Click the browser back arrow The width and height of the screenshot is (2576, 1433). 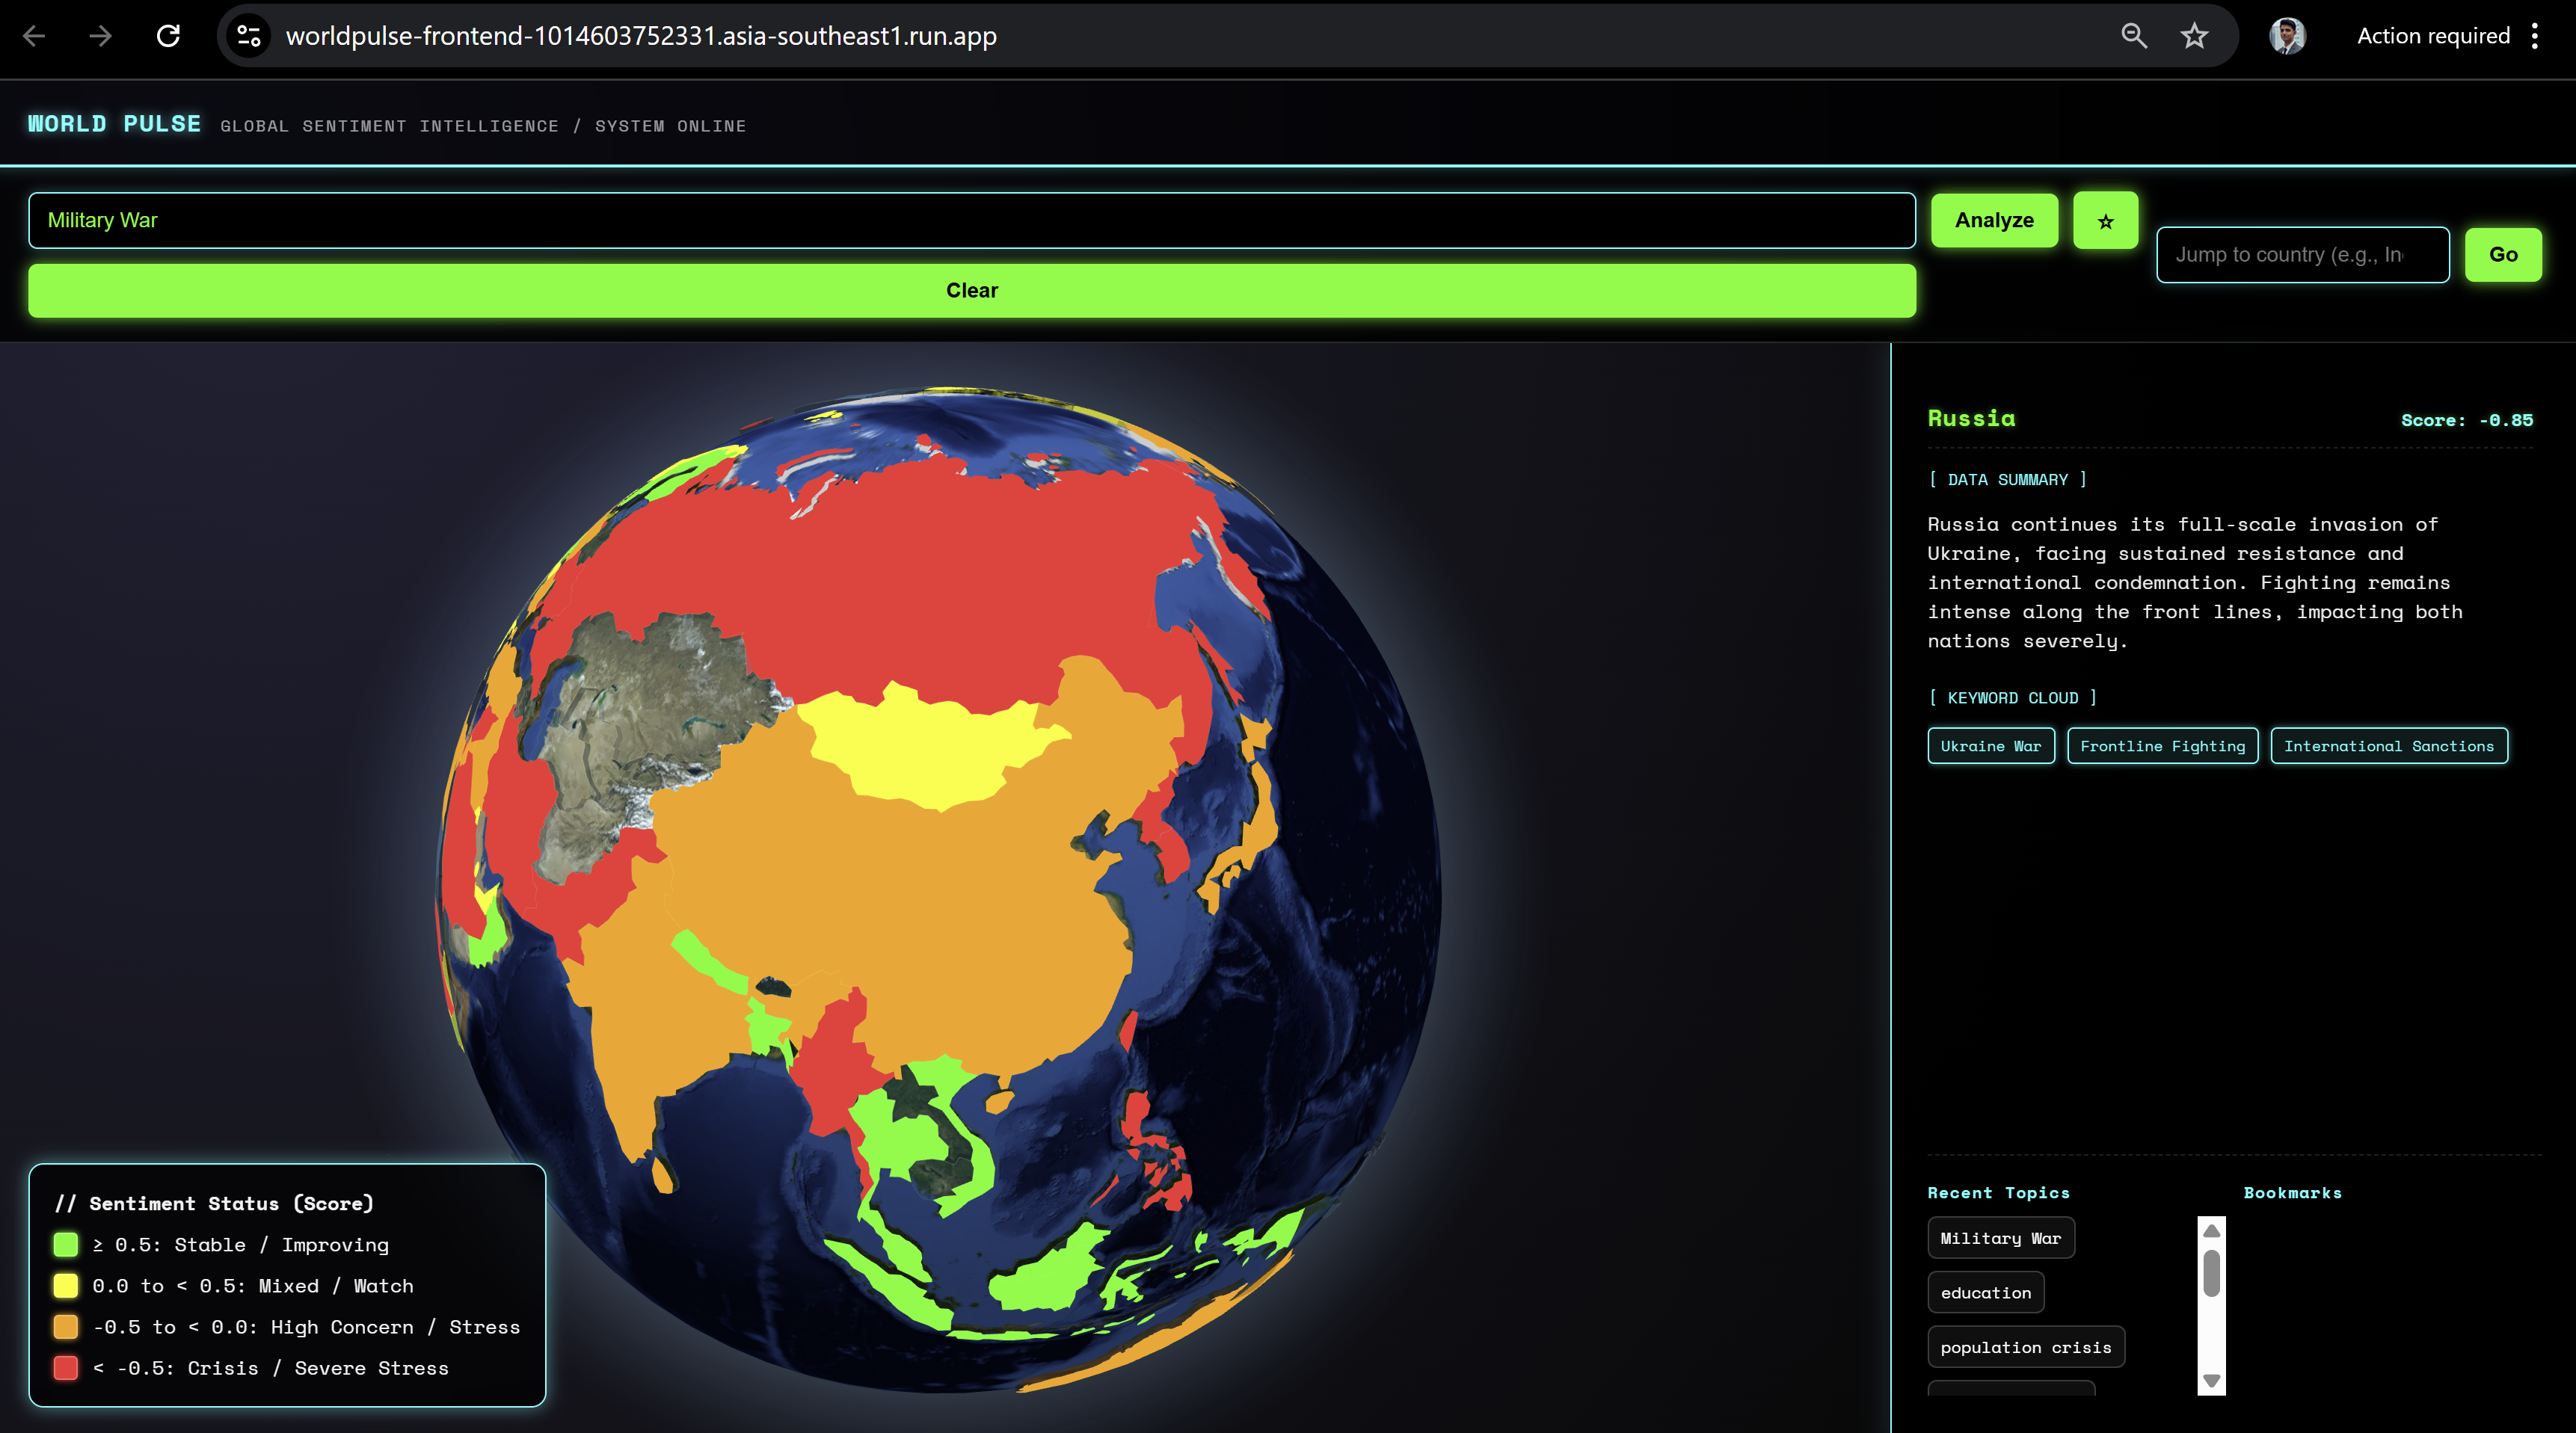[x=34, y=36]
